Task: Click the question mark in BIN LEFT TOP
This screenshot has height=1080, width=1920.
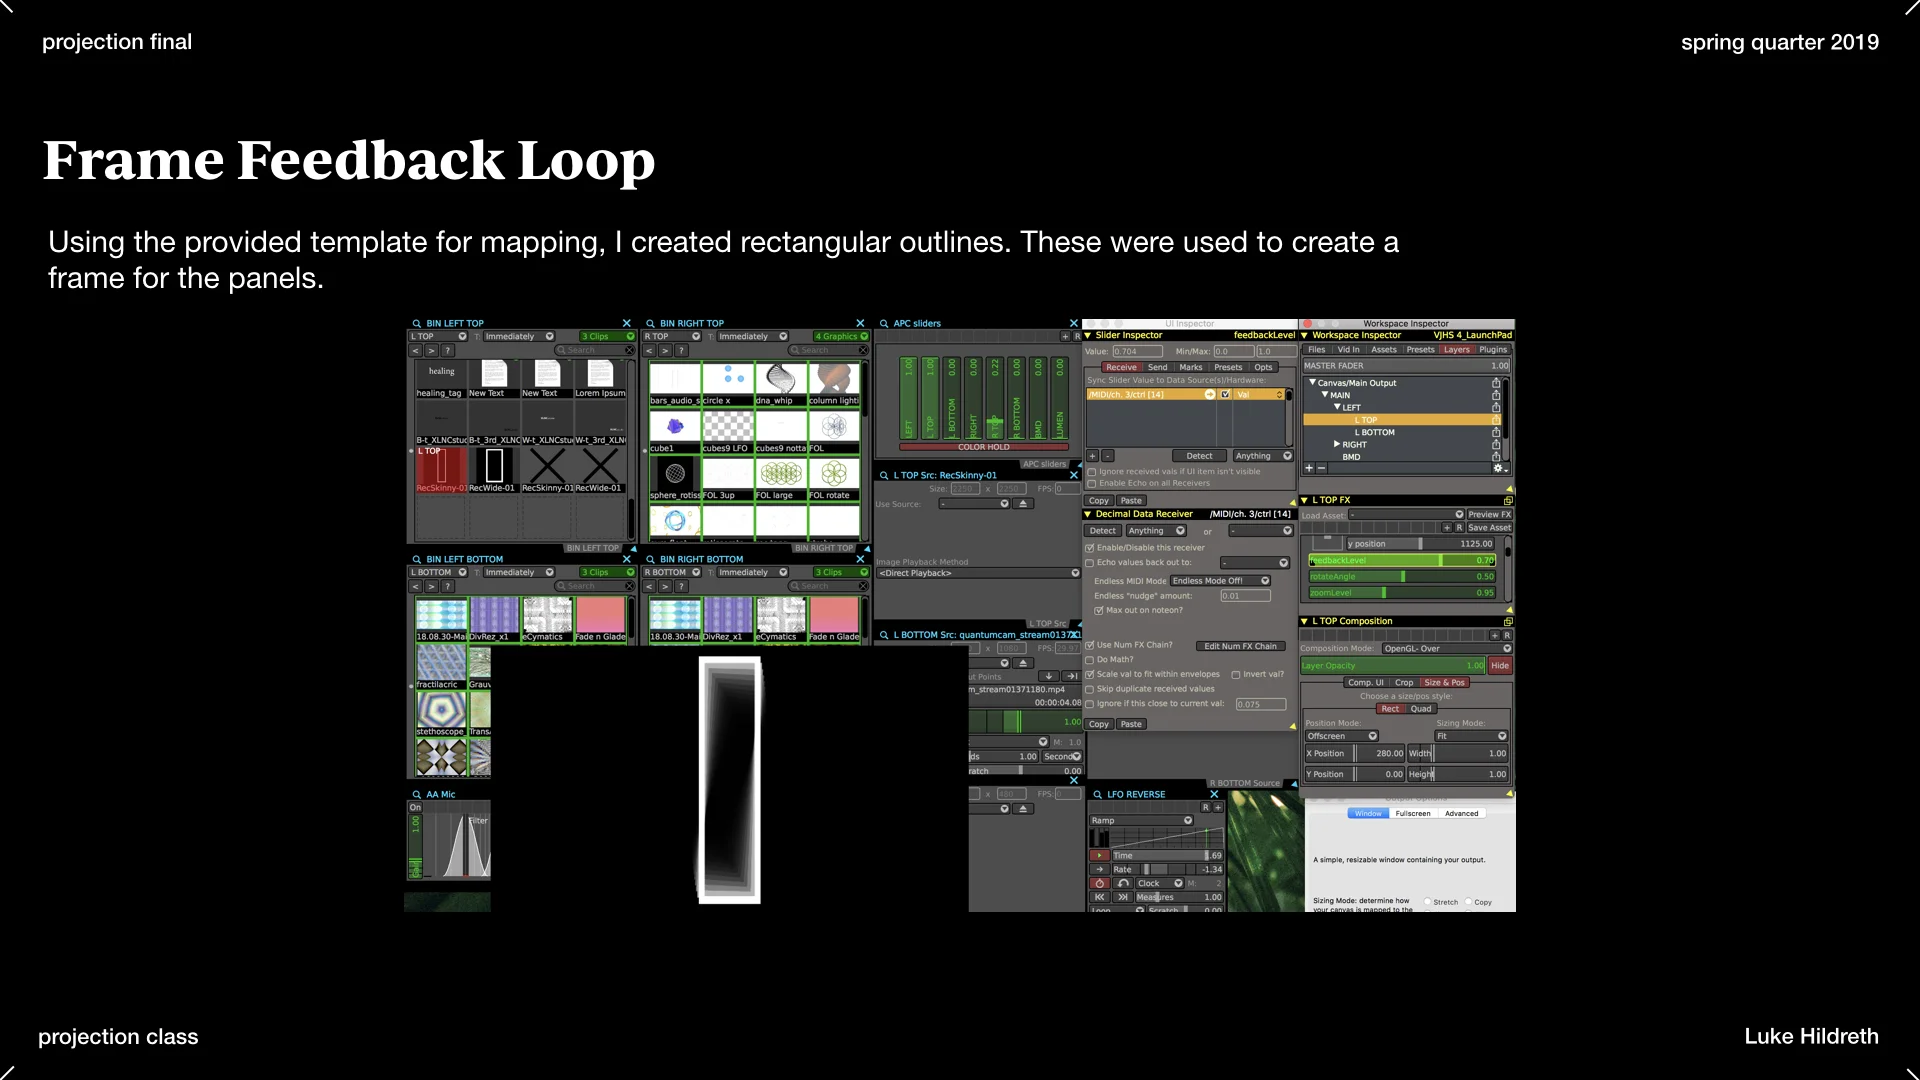Action: click(448, 351)
